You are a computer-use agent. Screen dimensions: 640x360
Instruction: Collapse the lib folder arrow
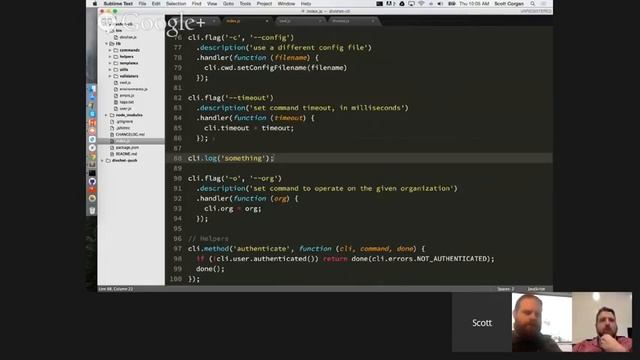(107, 43)
